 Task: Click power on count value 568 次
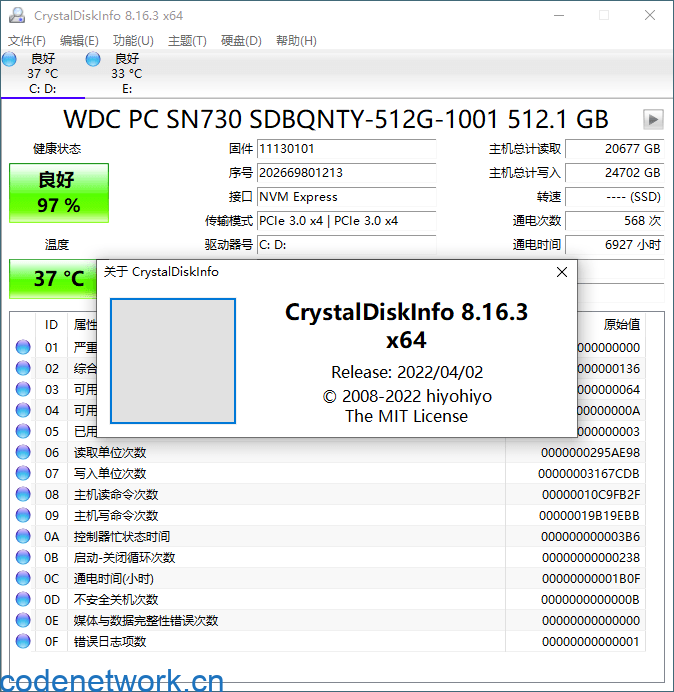pos(614,221)
